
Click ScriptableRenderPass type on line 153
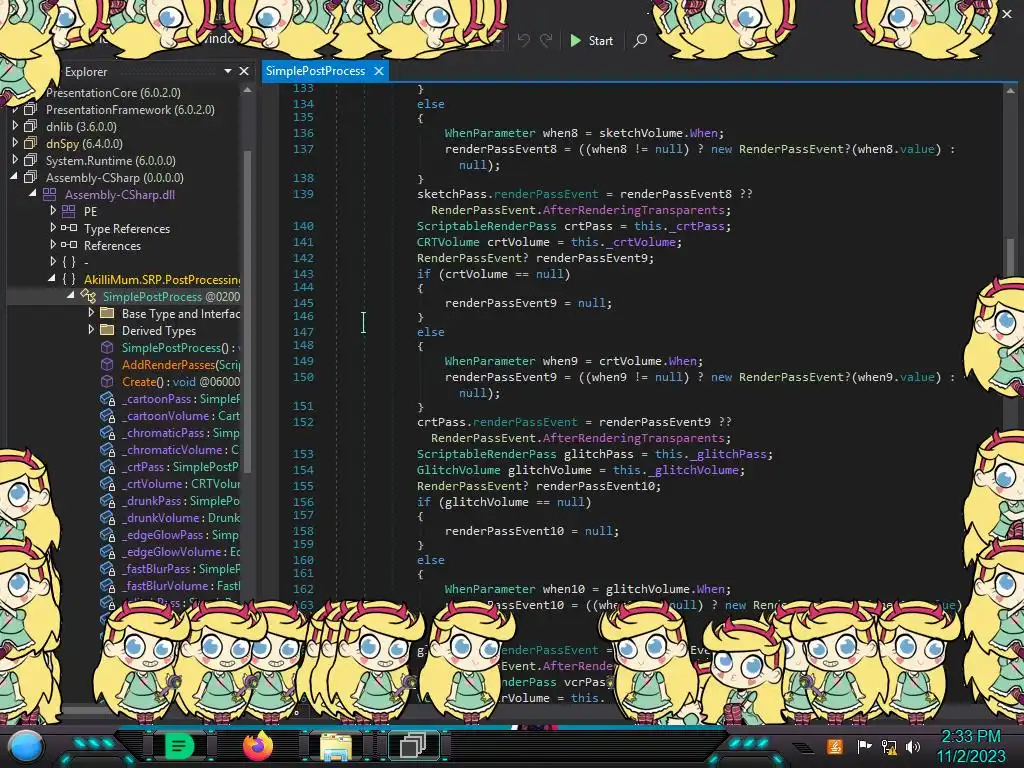pos(487,454)
